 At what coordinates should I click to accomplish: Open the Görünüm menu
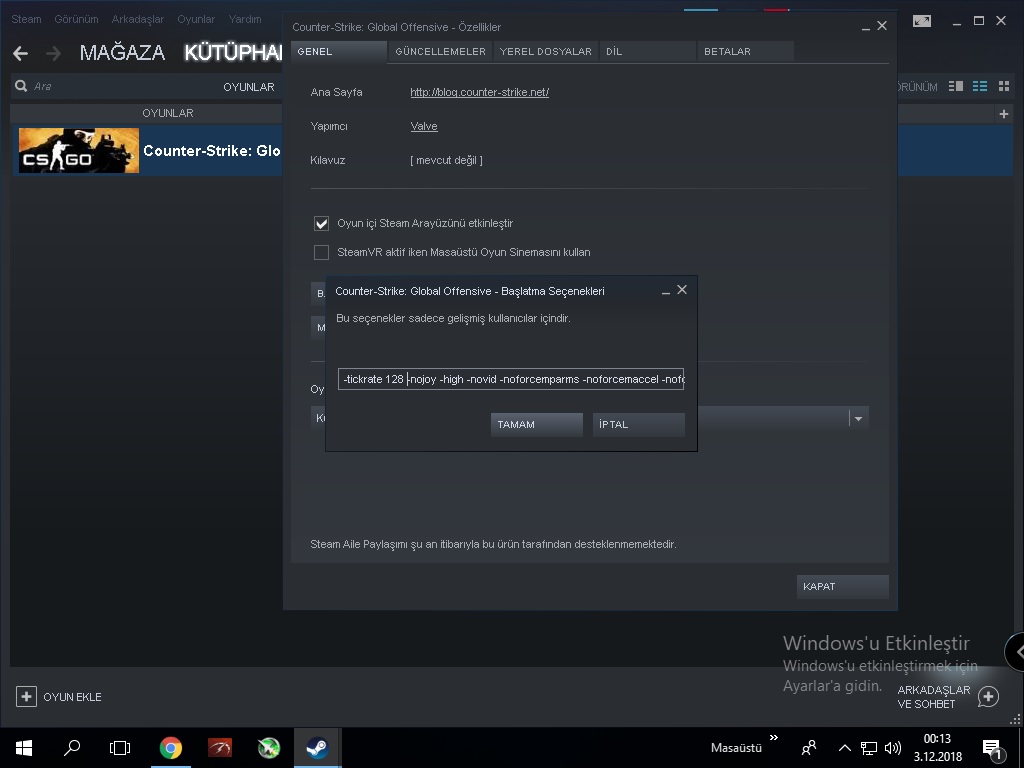[76, 19]
